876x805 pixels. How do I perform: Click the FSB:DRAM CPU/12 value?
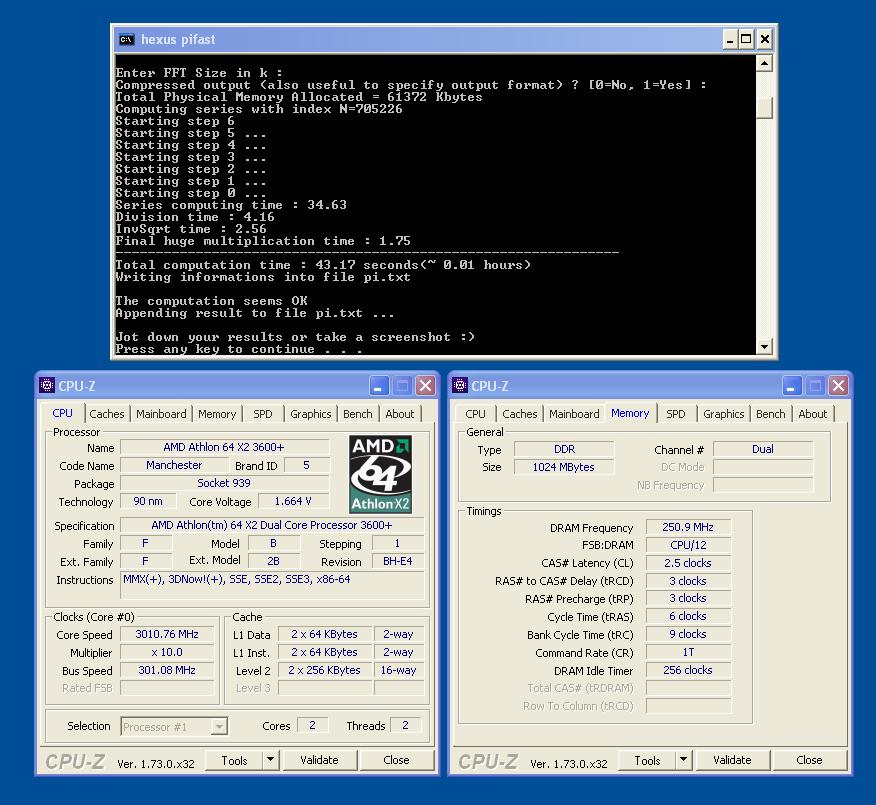click(688, 545)
